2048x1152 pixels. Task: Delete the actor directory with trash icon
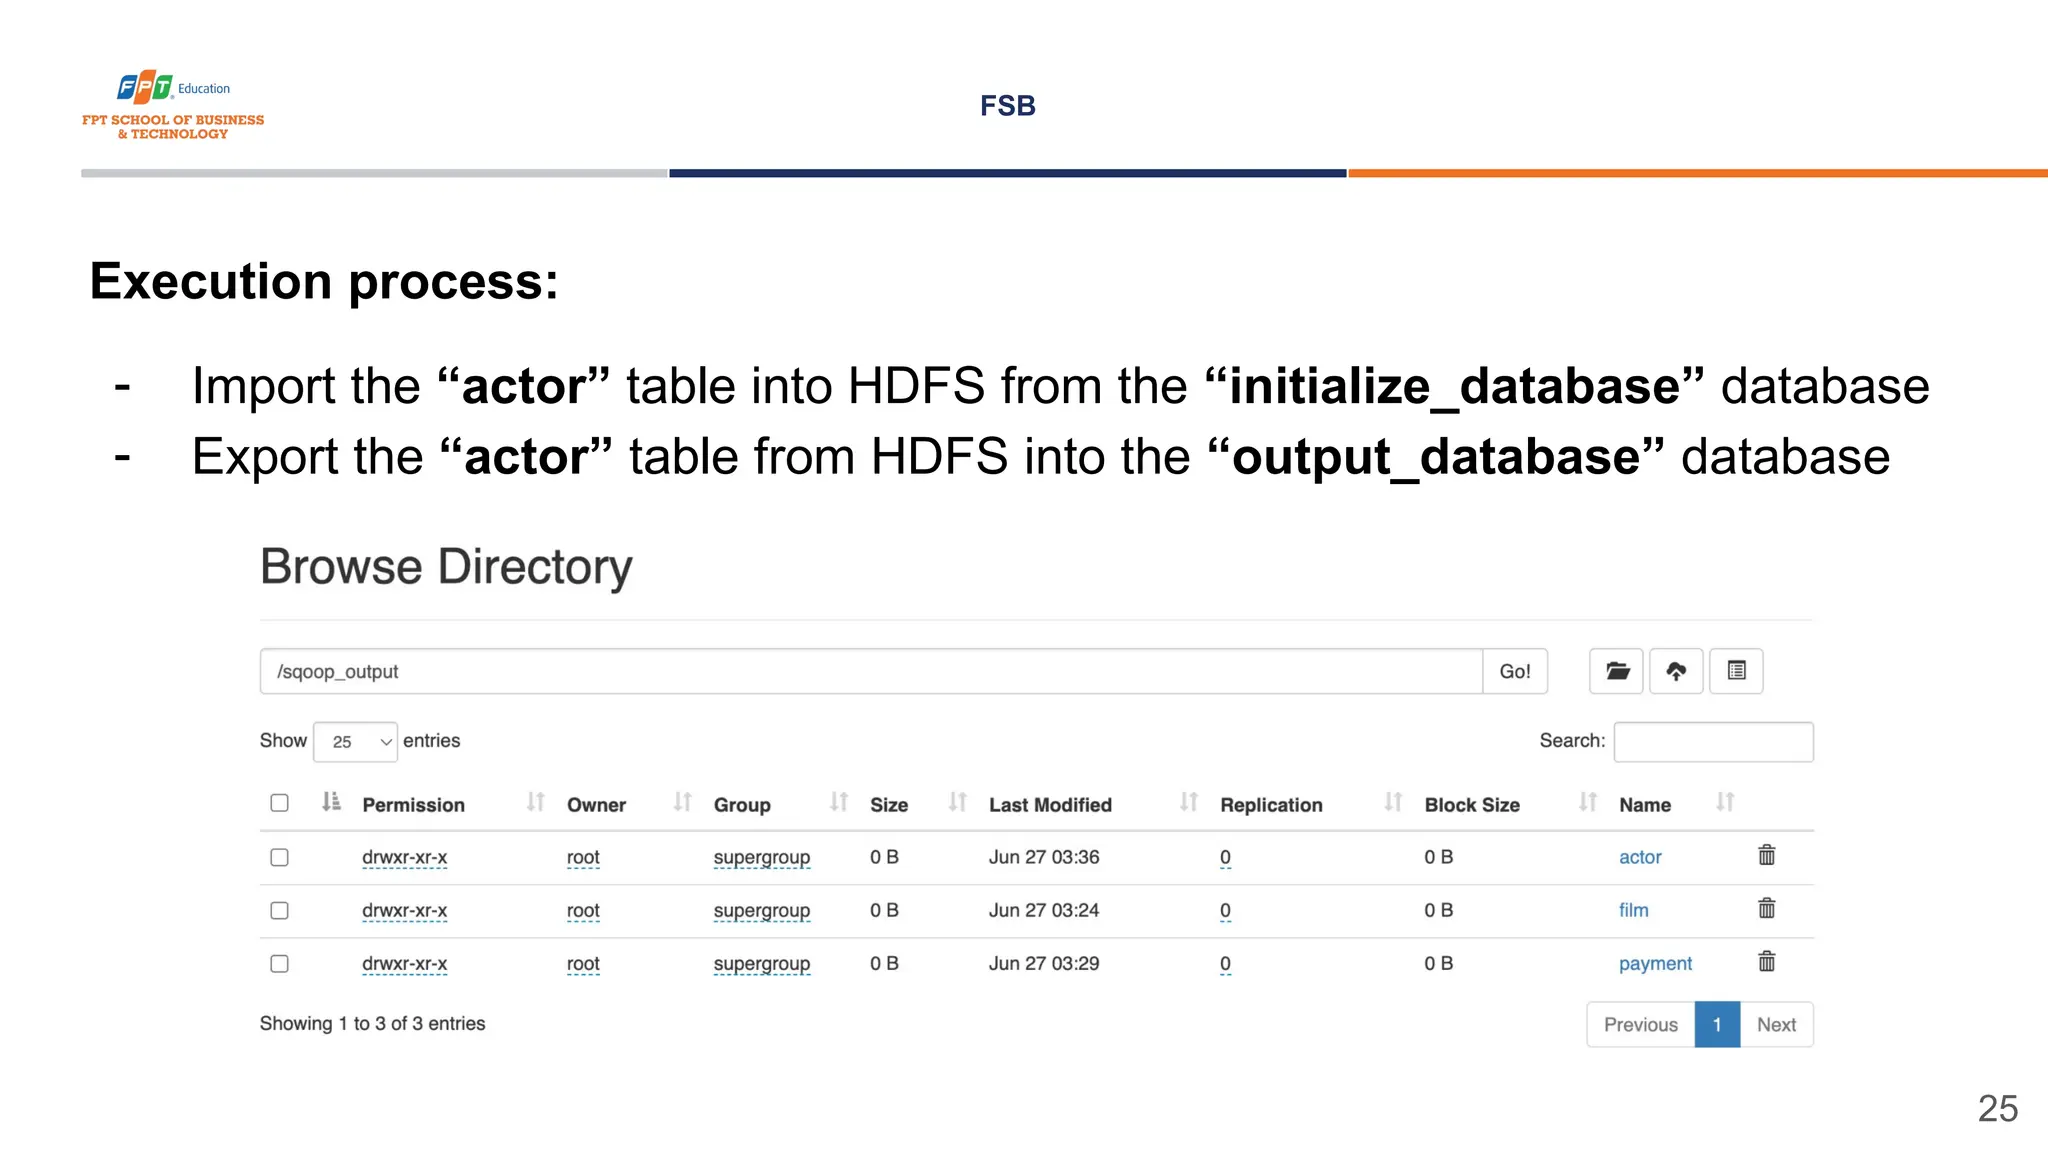tap(1766, 856)
